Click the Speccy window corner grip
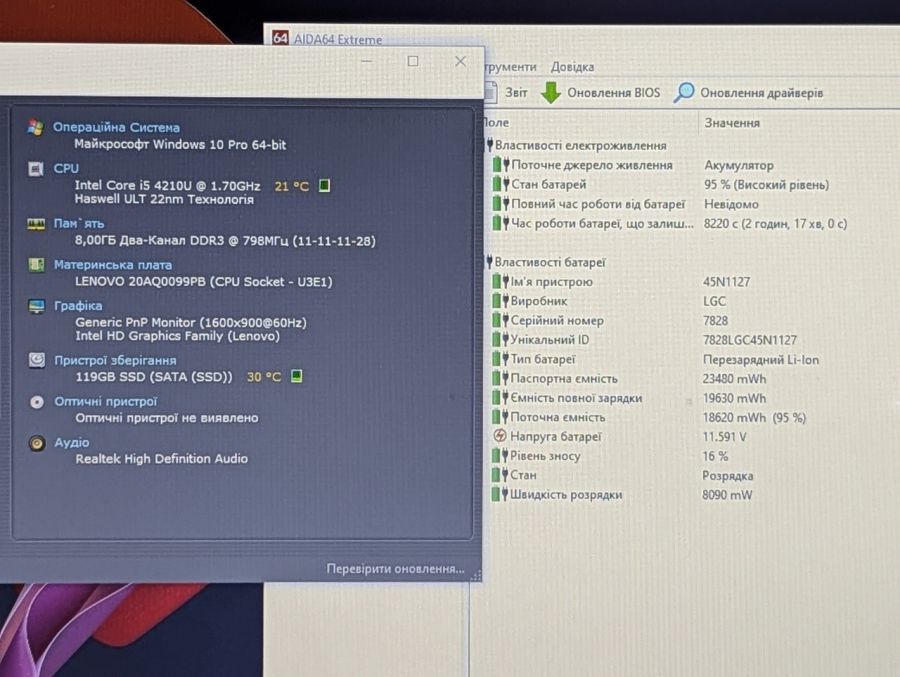This screenshot has width=900, height=677. point(476,576)
